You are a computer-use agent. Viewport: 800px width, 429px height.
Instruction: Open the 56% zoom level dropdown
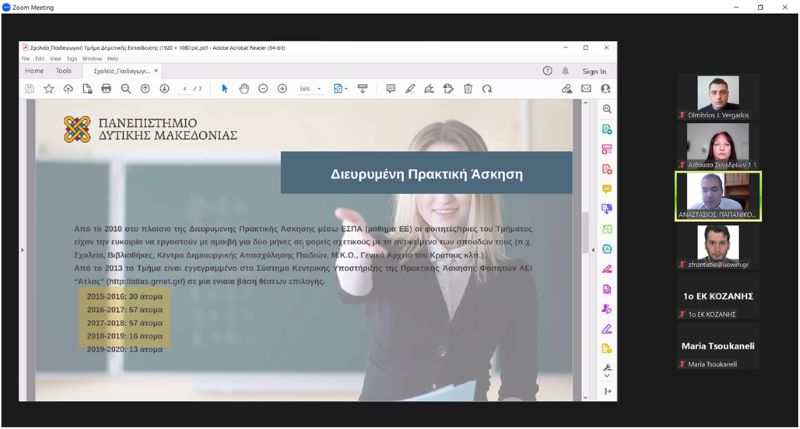tap(310, 89)
